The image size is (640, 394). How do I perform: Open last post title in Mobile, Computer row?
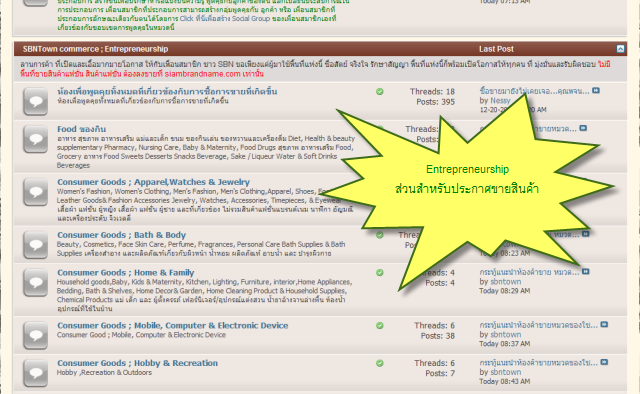[539, 325]
